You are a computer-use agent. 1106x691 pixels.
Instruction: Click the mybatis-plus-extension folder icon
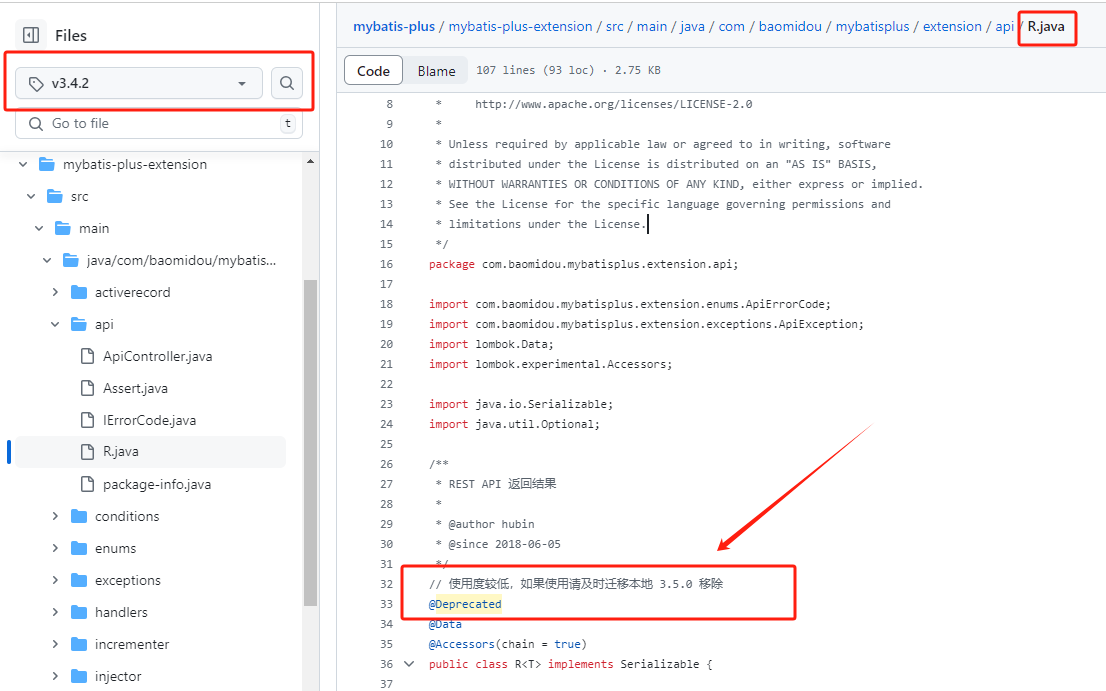(x=47, y=164)
